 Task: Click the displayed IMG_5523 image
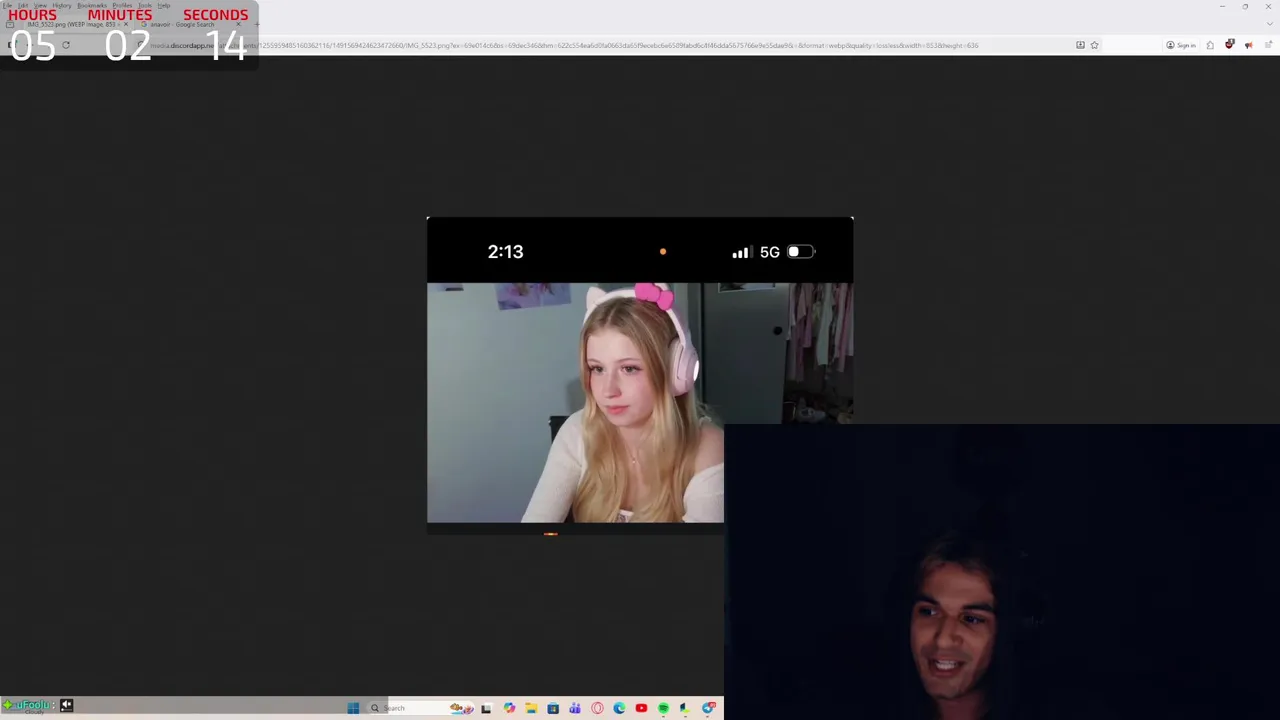click(640, 375)
